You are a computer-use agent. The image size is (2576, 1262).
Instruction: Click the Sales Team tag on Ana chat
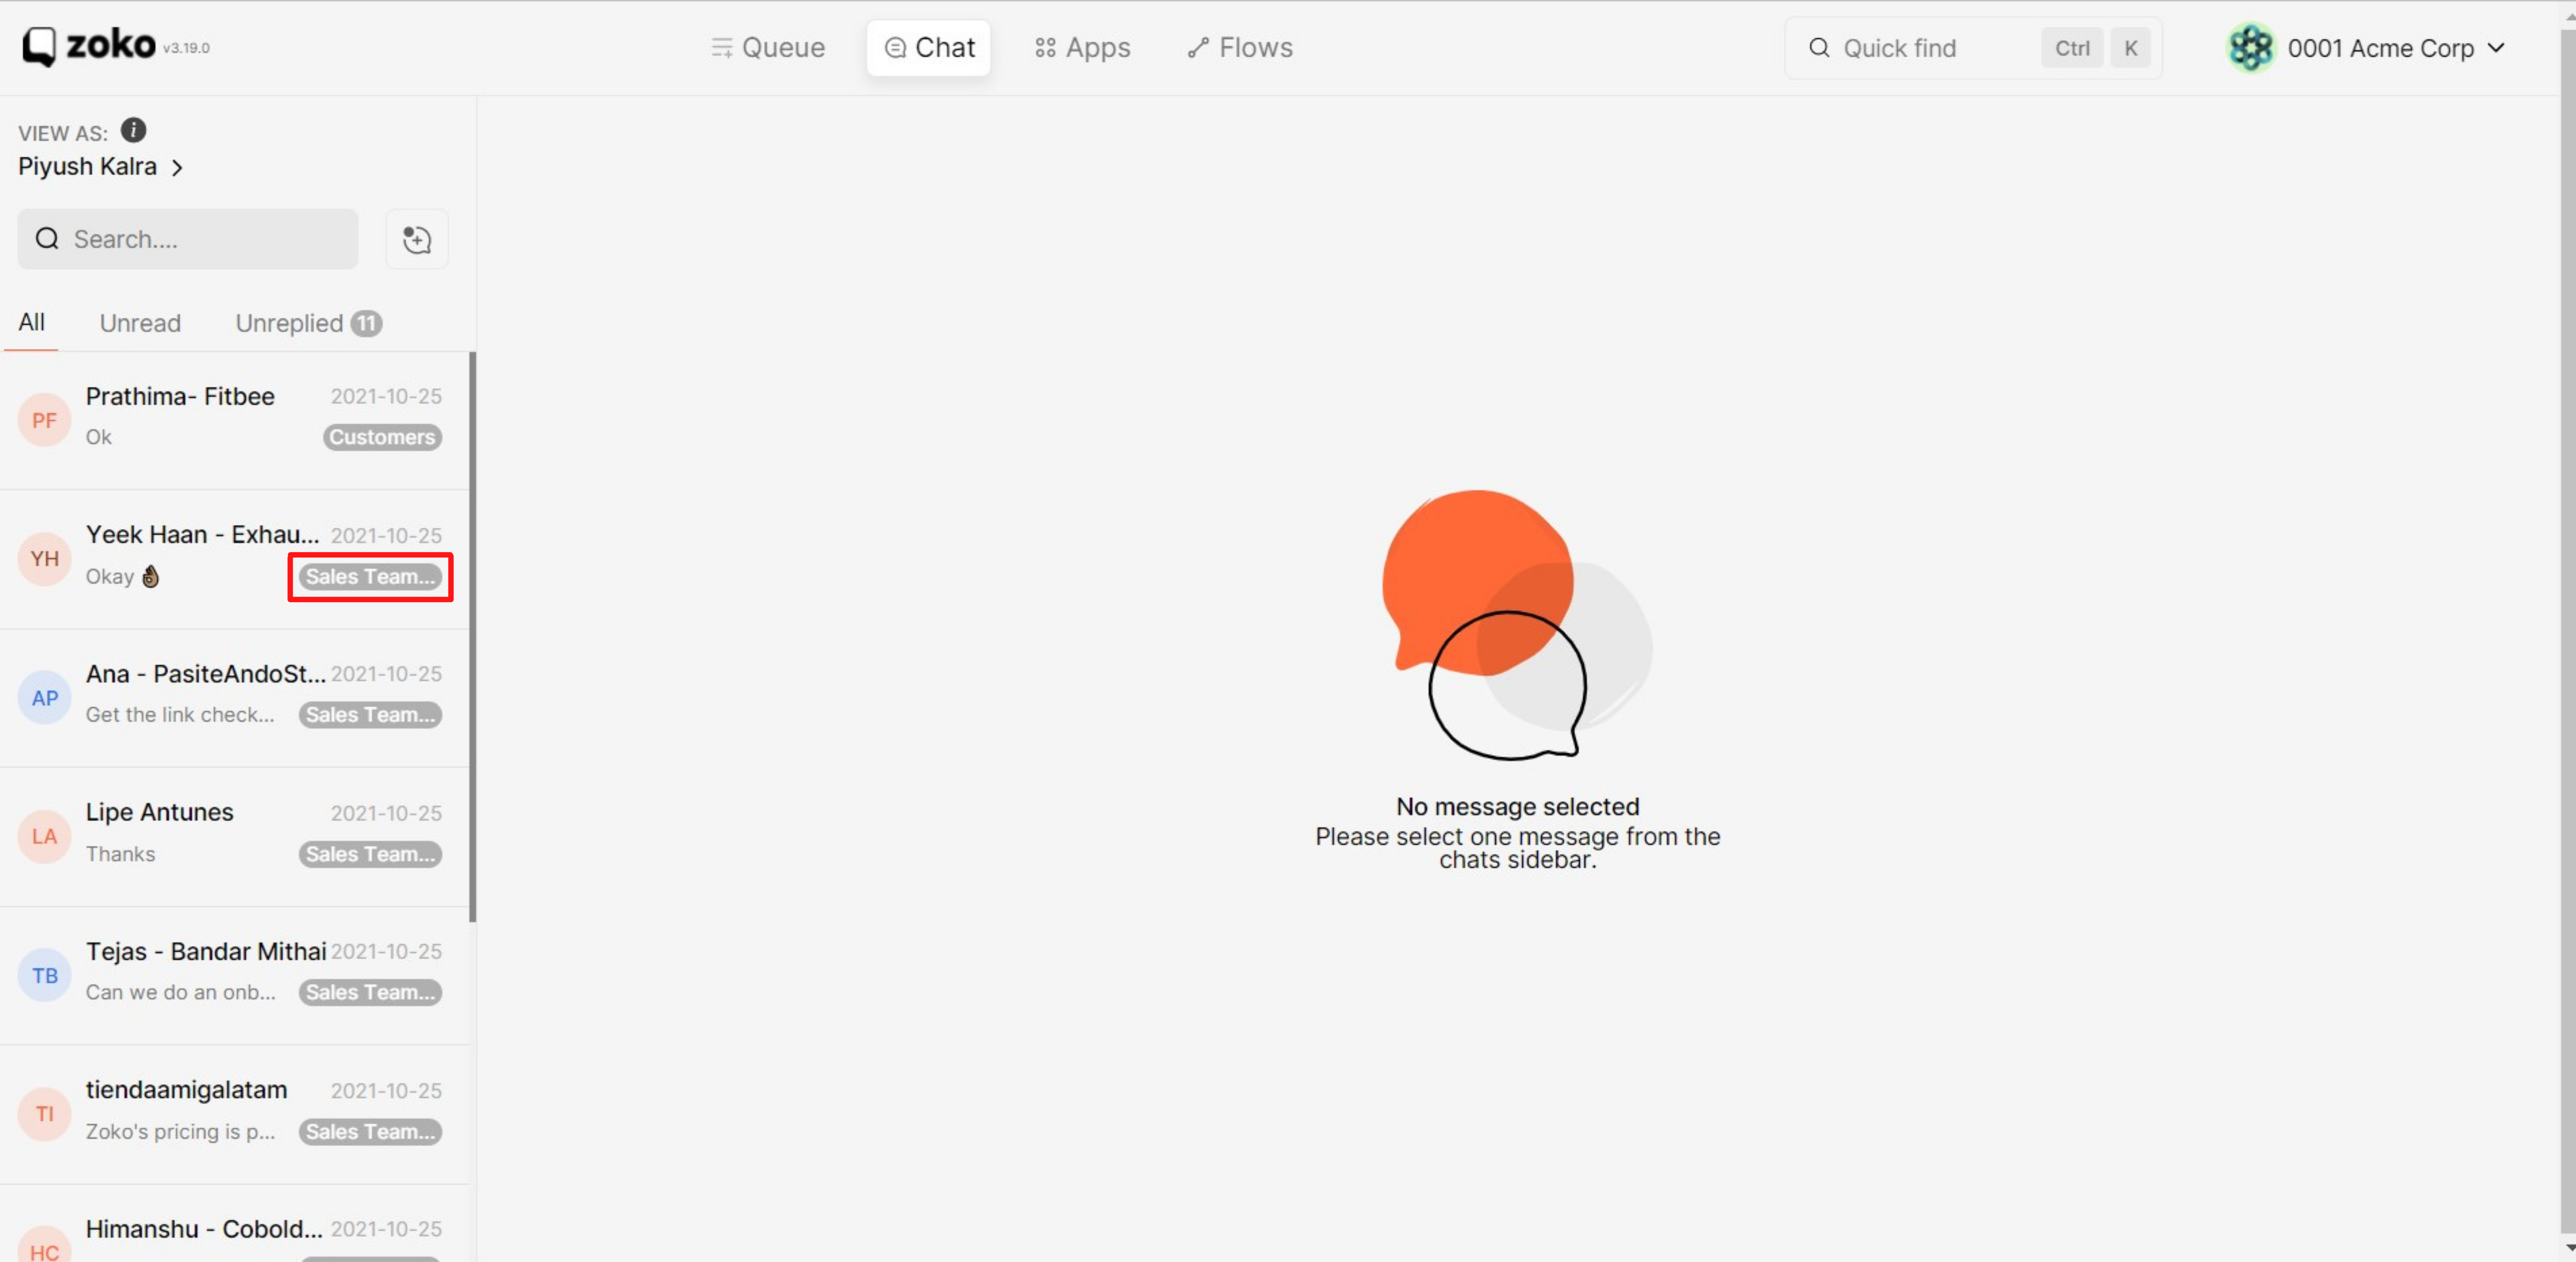370,715
